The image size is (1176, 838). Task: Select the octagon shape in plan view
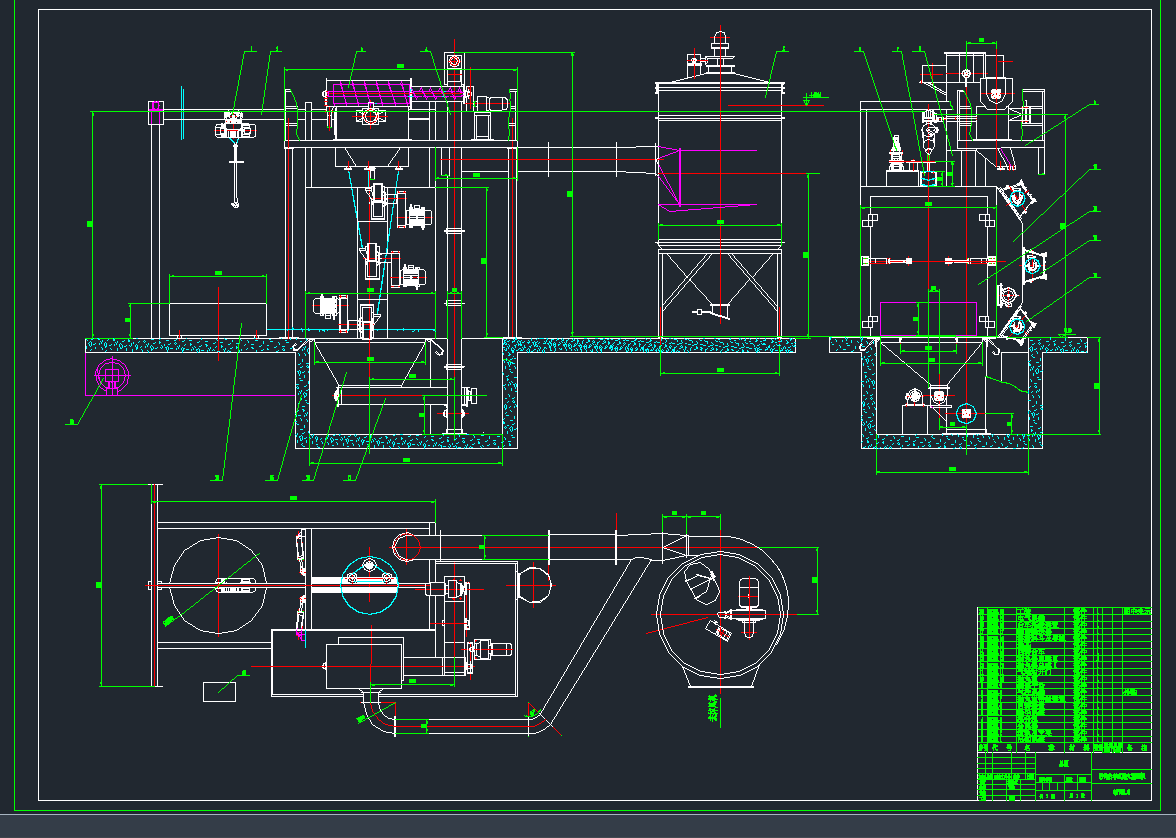(x=535, y=584)
